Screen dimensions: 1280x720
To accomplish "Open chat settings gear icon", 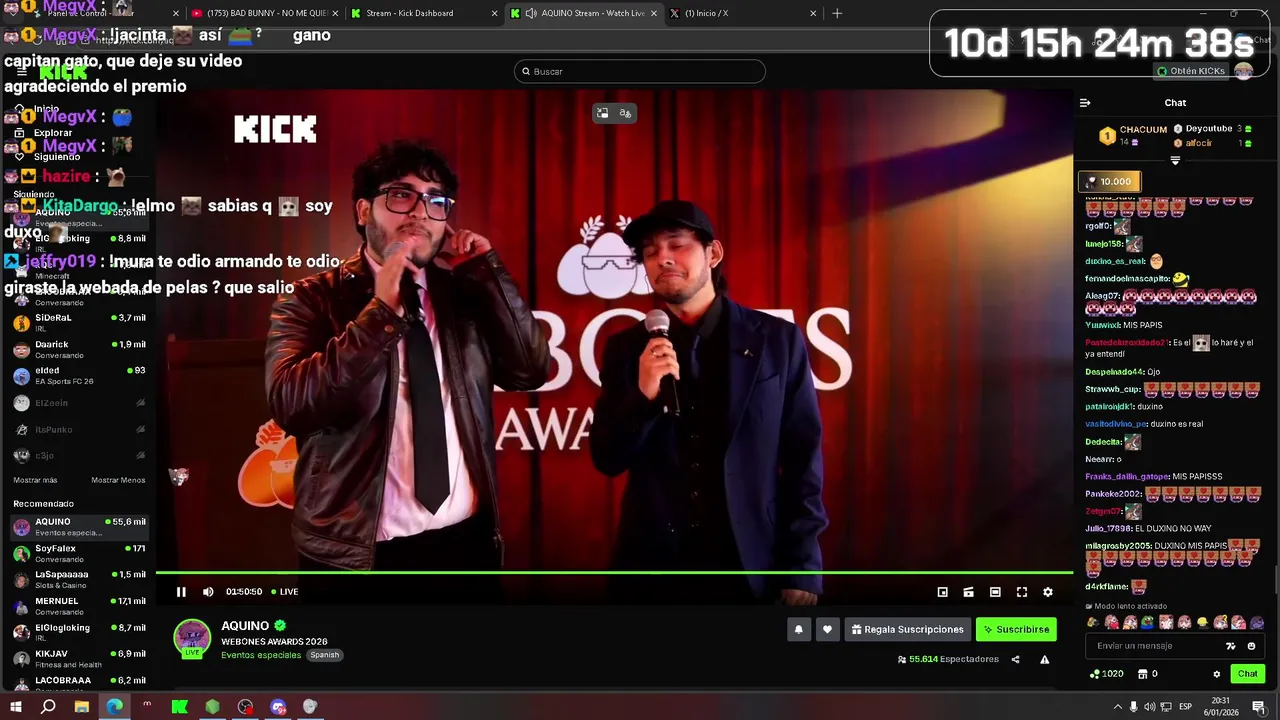I will [x=1217, y=674].
